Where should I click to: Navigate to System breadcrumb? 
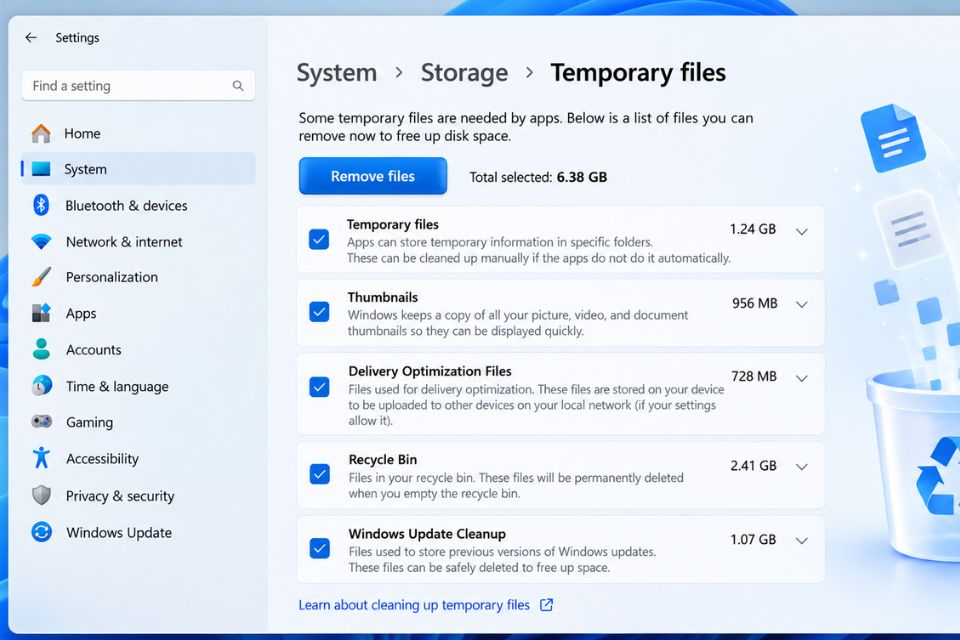tap(337, 73)
